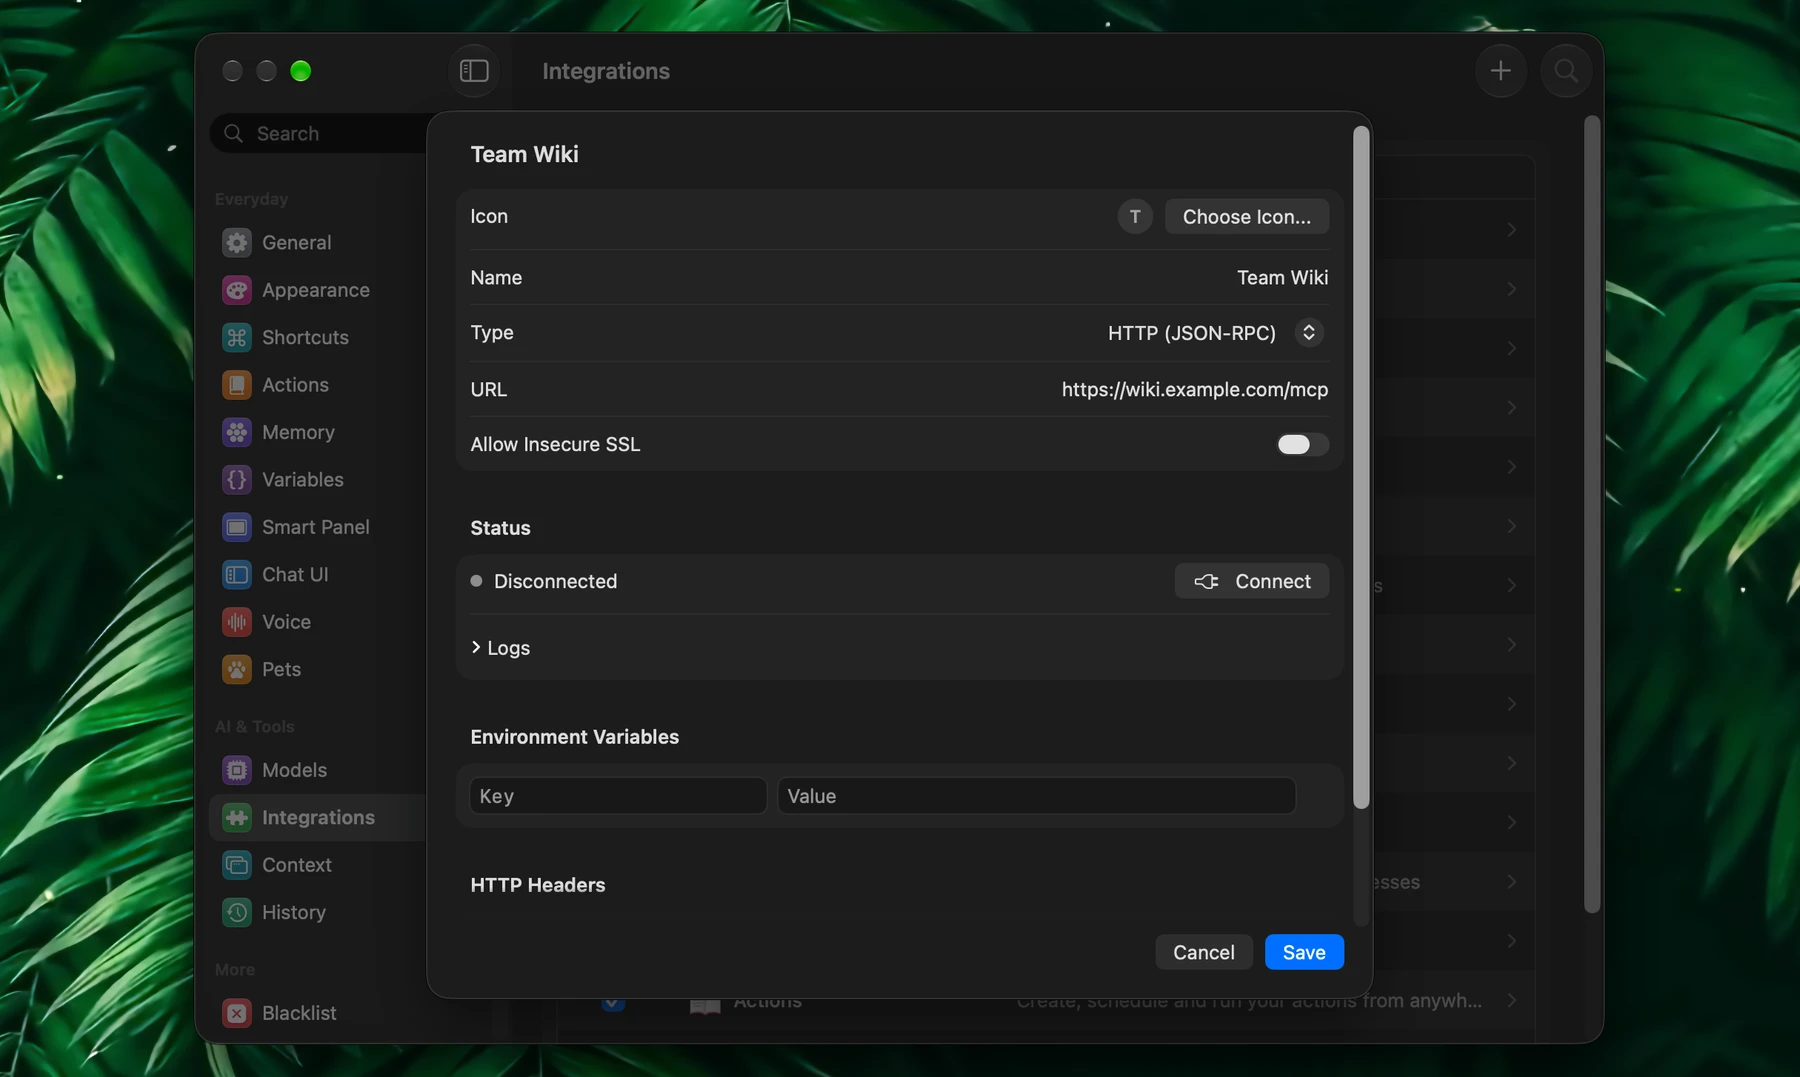Screen dimensions: 1800x1077
Task: Click the Connect button
Action: (x=1251, y=581)
